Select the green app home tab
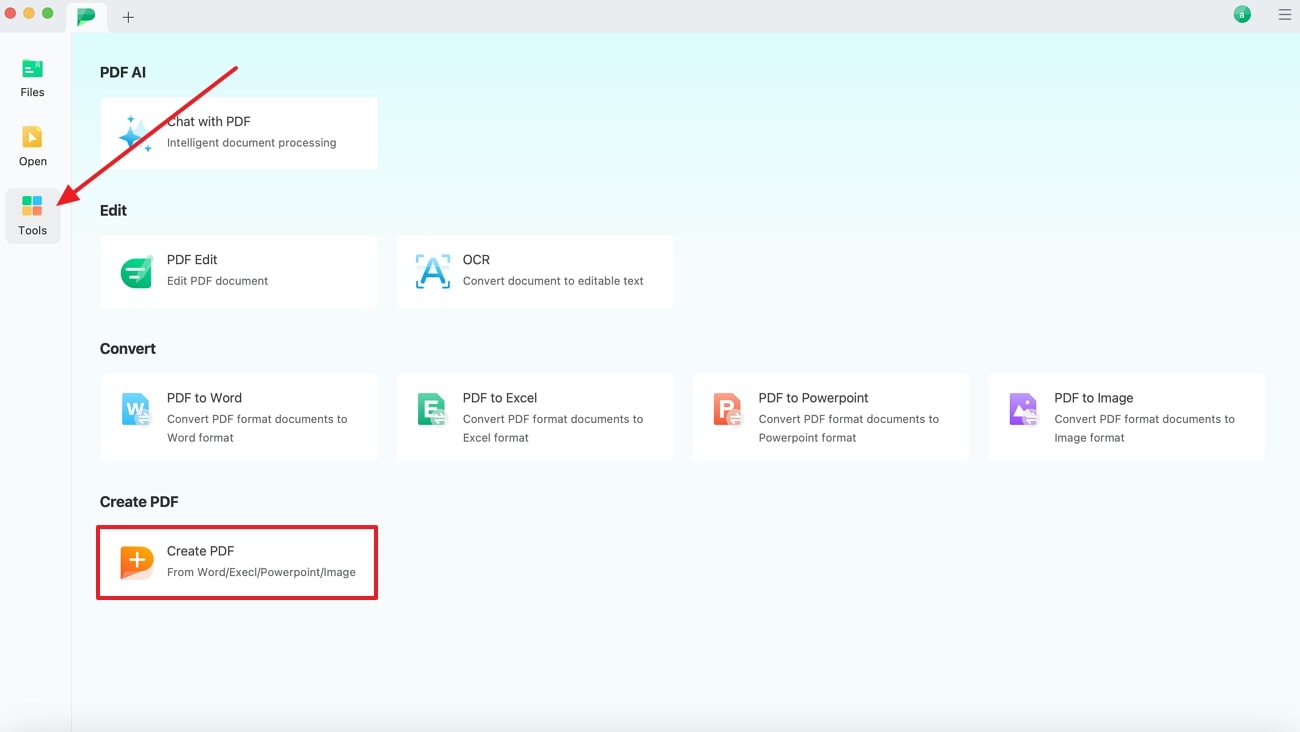 (87, 16)
